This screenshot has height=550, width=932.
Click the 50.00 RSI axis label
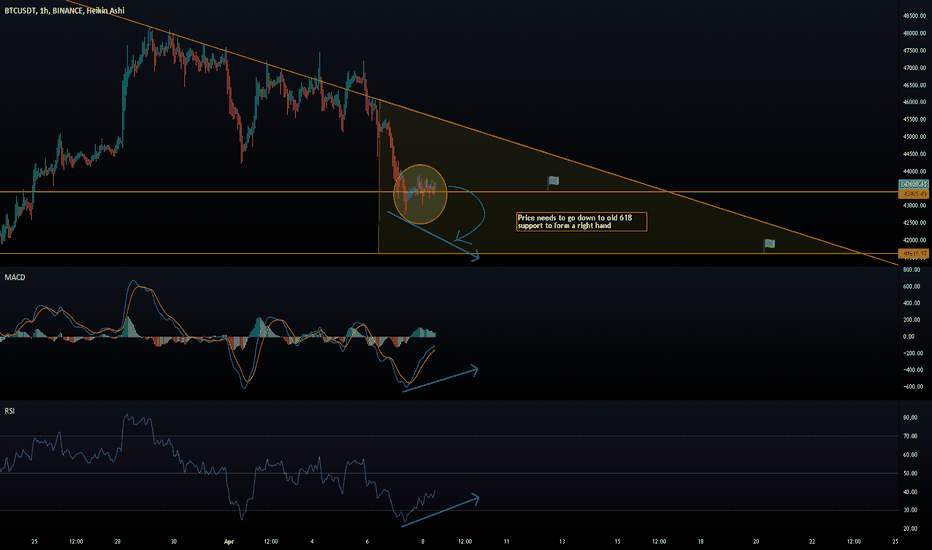(x=911, y=474)
